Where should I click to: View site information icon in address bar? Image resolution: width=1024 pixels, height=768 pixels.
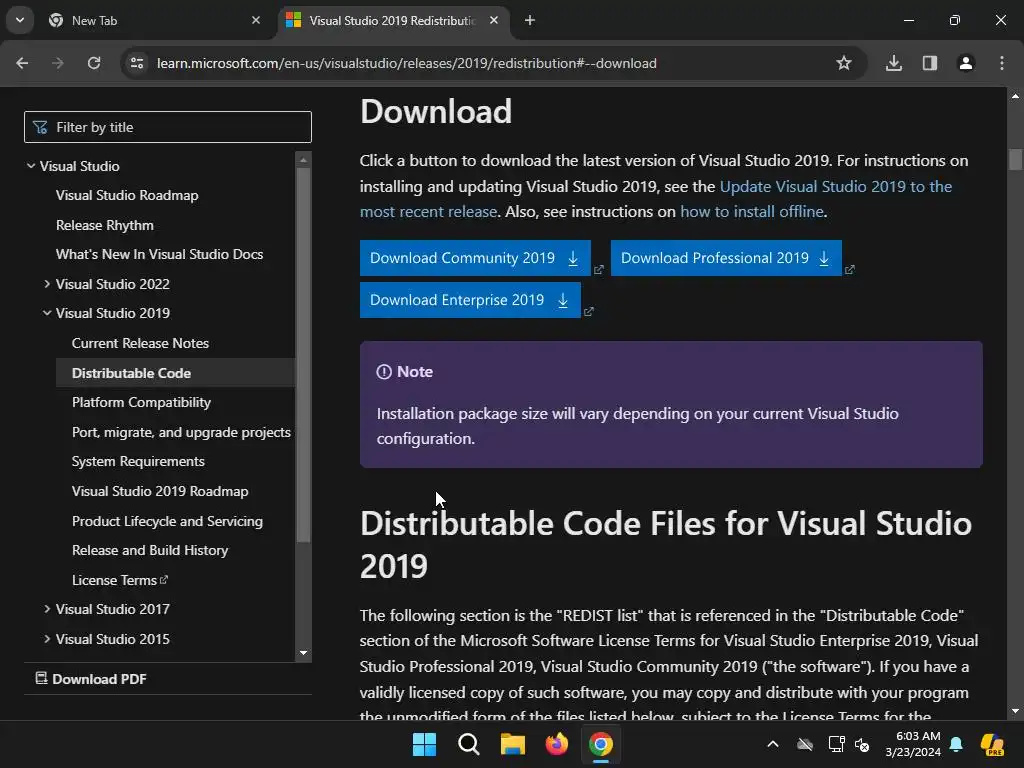click(x=137, y=63)
